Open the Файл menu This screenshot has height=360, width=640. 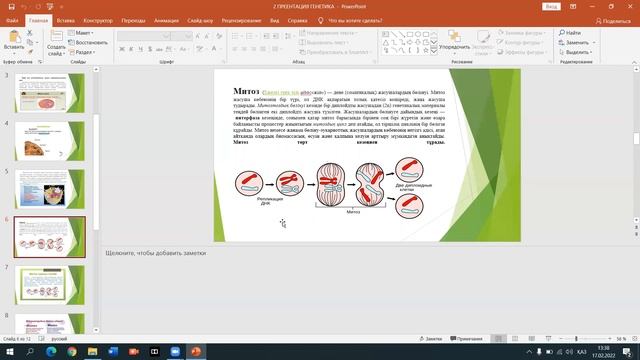pyautogui.click(x=12, y=20)
